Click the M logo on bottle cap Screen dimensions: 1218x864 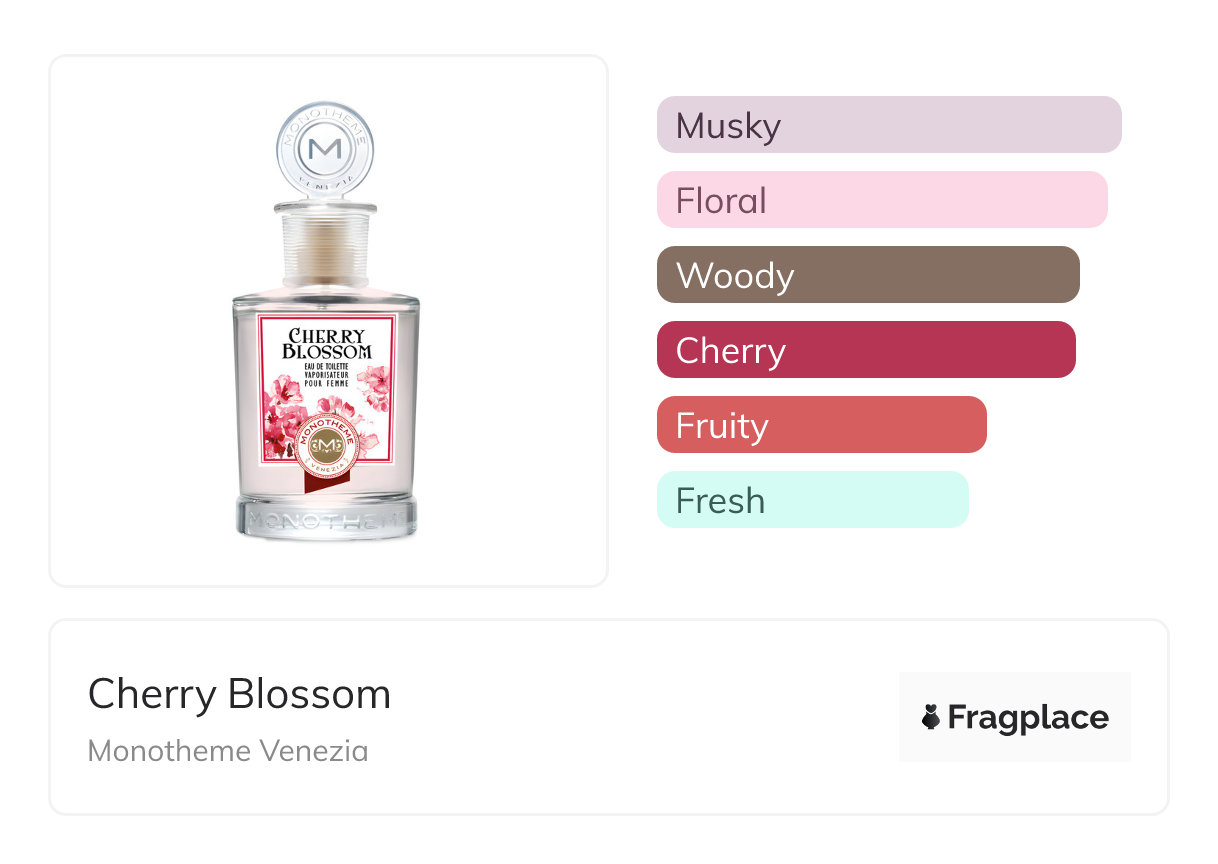326,150
